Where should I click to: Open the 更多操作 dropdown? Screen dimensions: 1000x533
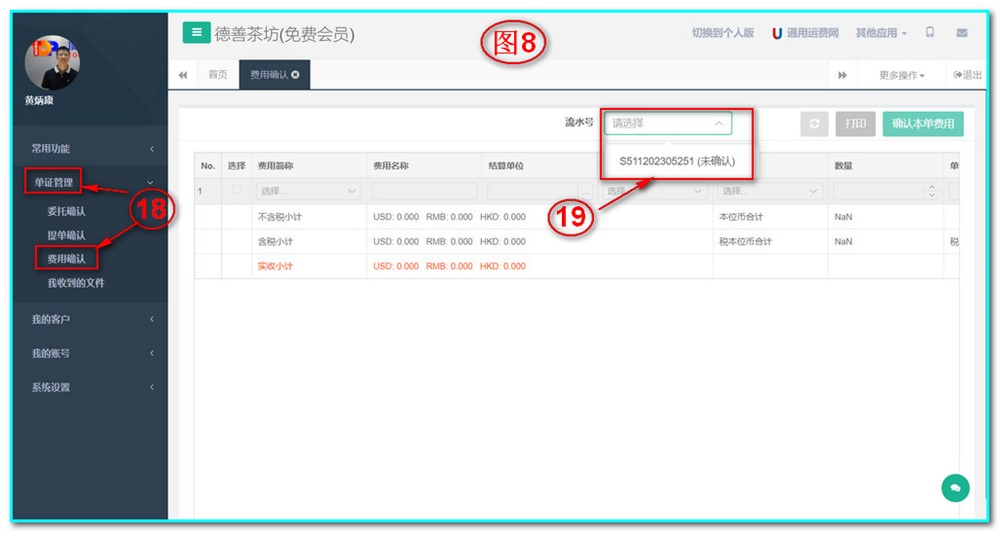(x=901, y=75)
